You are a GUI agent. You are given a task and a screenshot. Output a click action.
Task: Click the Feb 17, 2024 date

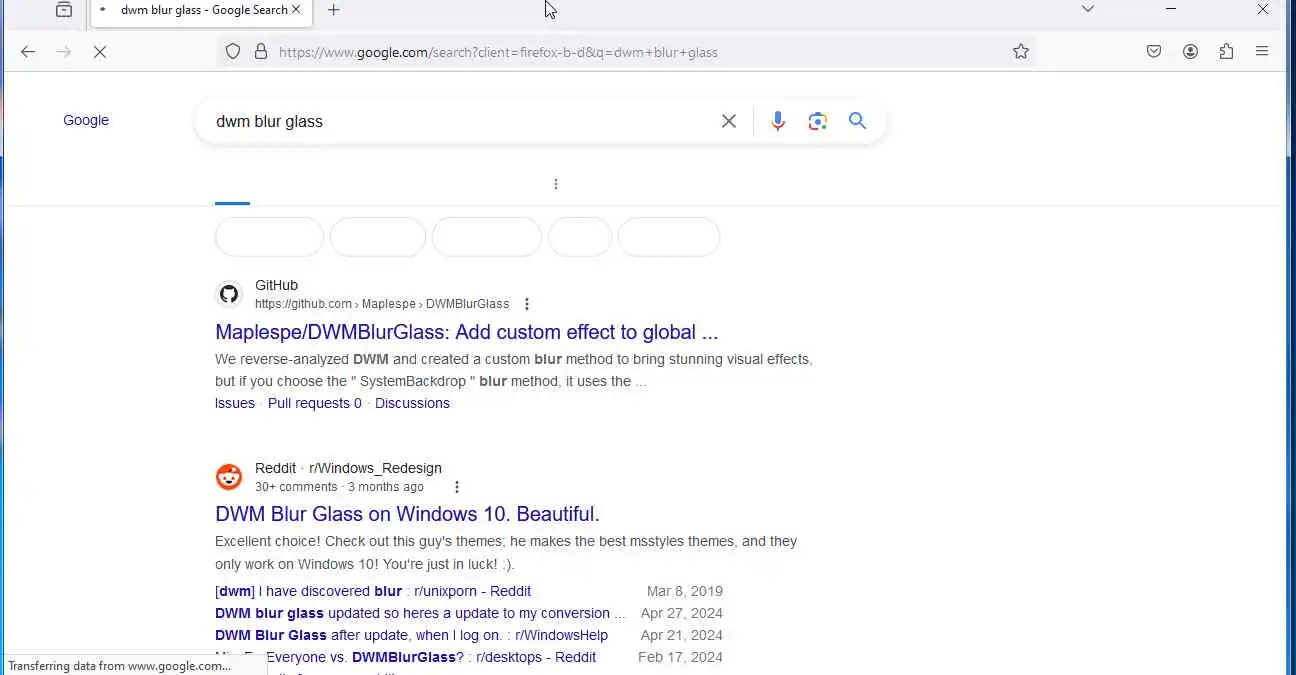click(680, 657)
